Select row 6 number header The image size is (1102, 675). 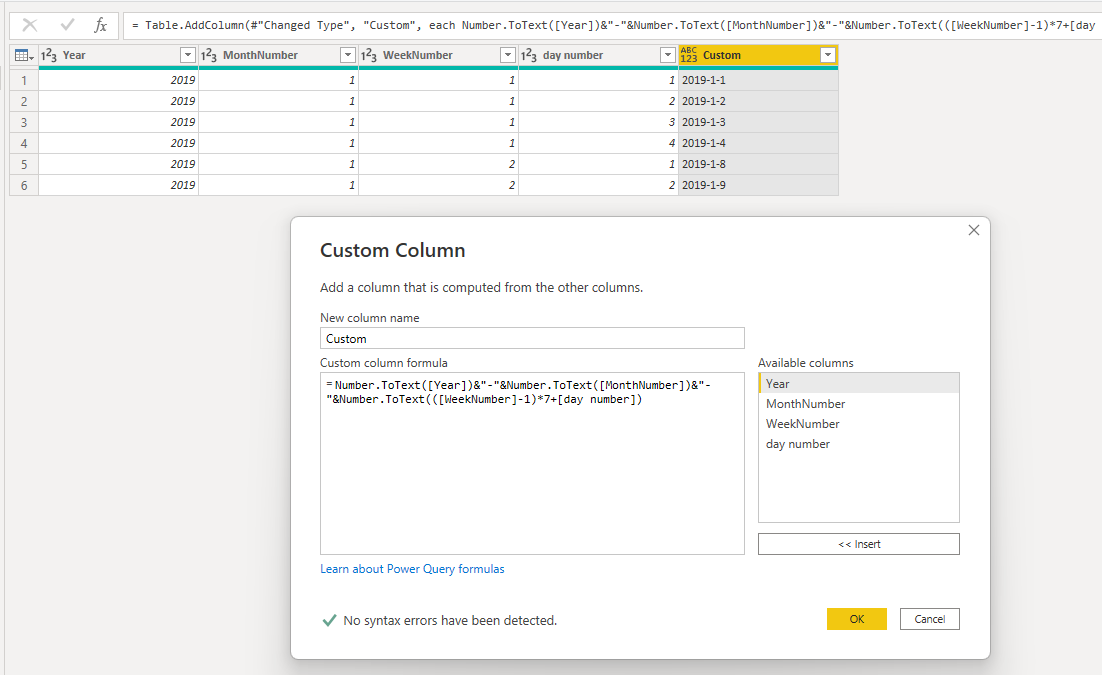(x=24, y=185)
